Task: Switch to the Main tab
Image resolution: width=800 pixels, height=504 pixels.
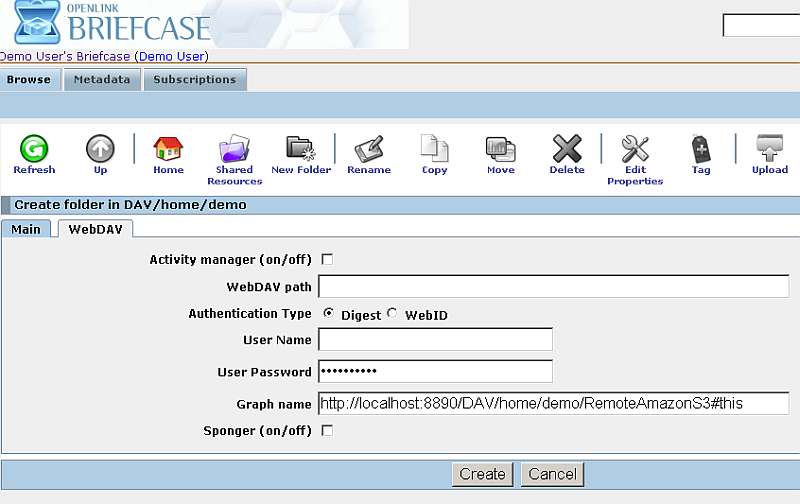Action: [26, 229]
